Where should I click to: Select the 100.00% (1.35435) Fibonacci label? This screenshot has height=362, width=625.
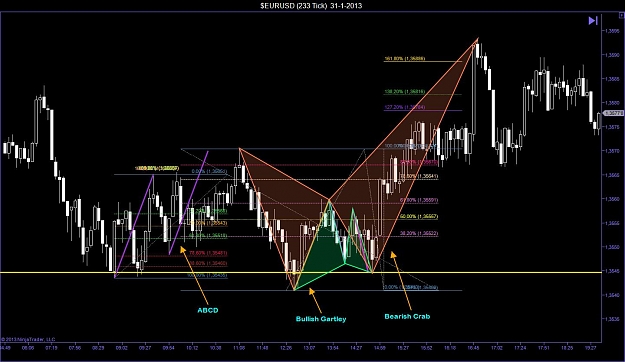pyautogui.click(x=208, y=275)
